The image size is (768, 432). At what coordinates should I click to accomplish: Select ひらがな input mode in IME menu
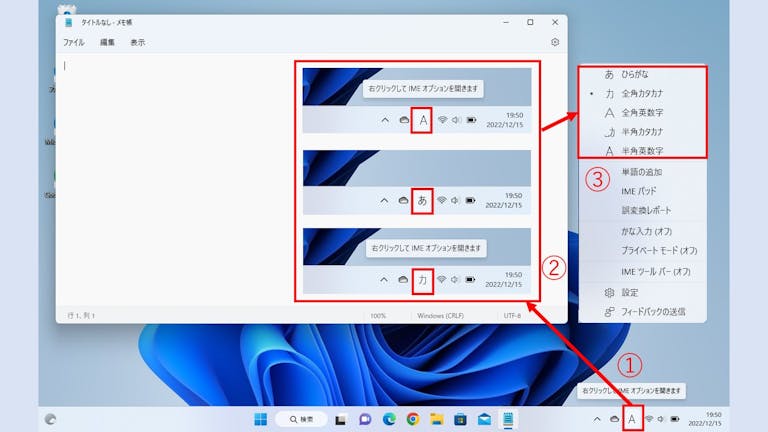coord(642,74)
